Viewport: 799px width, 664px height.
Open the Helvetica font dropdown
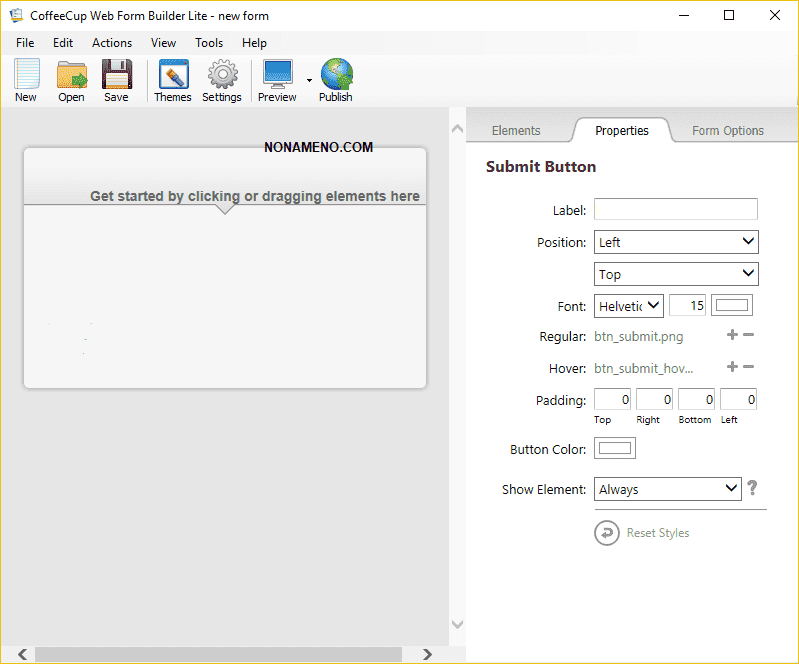click(x=628, y=306)
